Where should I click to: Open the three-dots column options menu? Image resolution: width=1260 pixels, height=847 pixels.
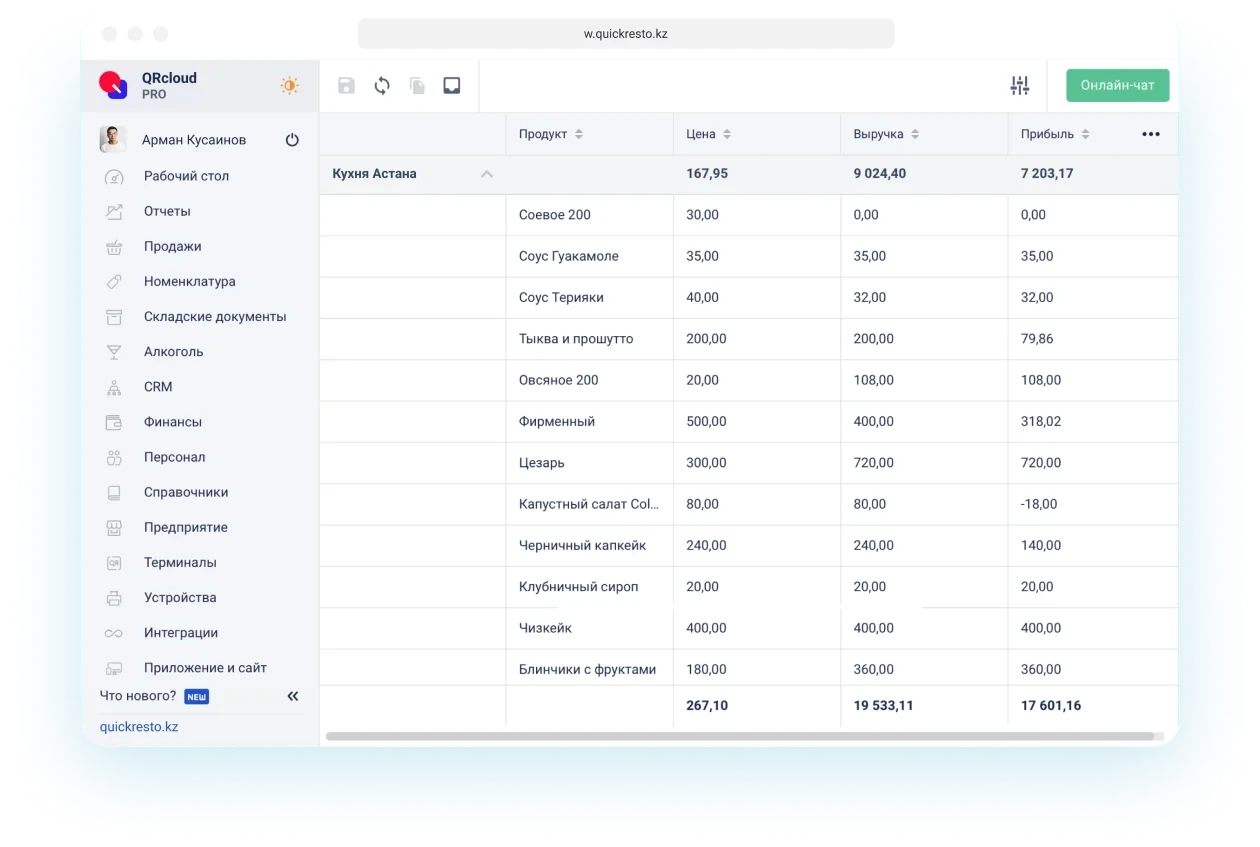[1151, 134]
